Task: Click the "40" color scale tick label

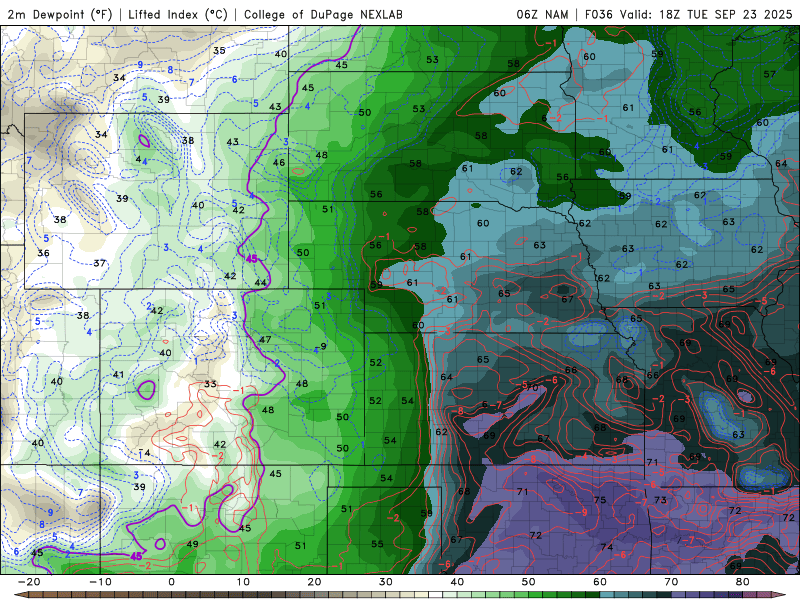Action: tap(457, 582)
